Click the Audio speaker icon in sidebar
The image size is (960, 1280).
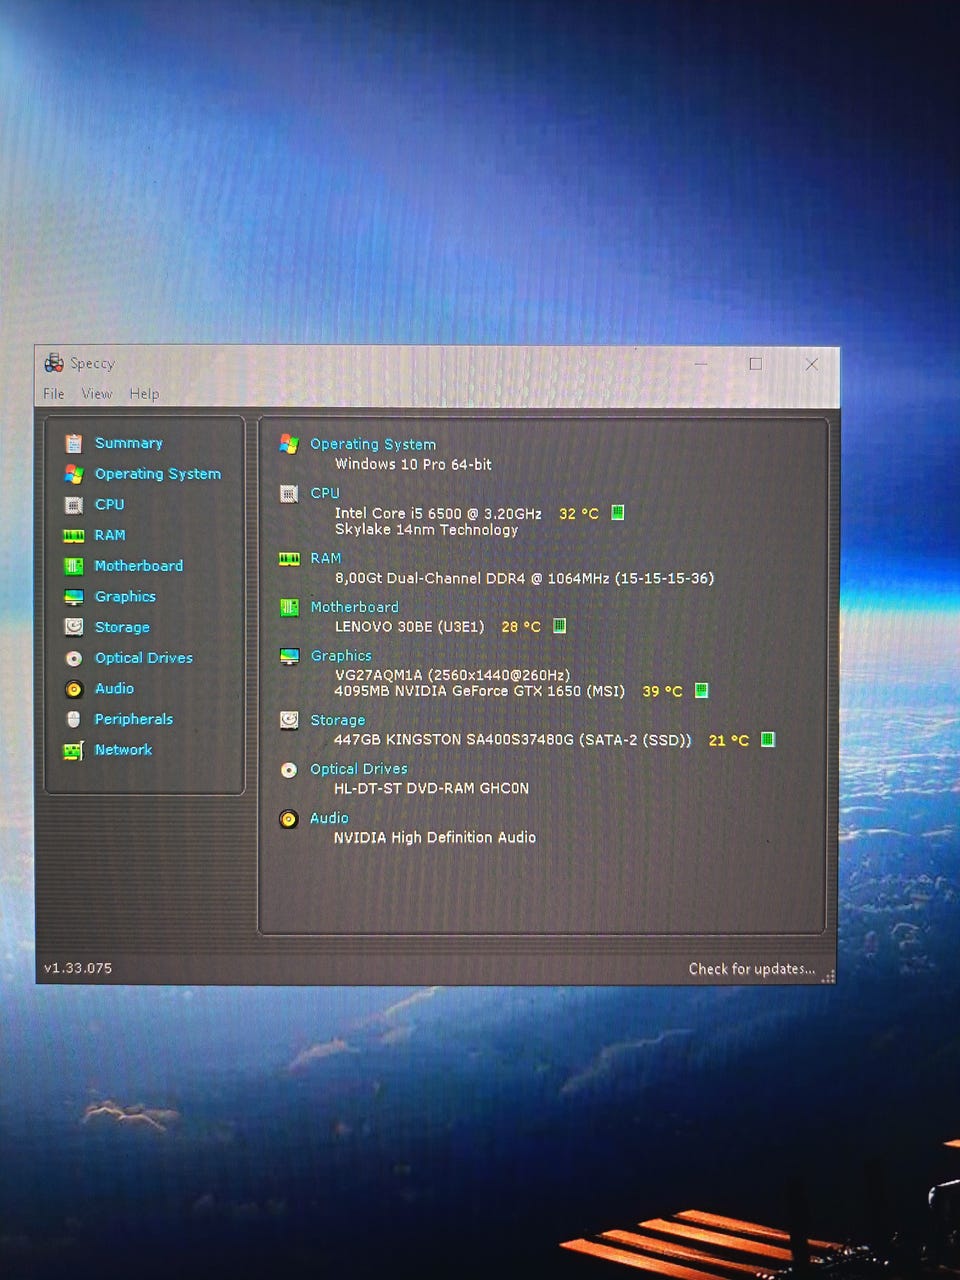pos(74,689)
